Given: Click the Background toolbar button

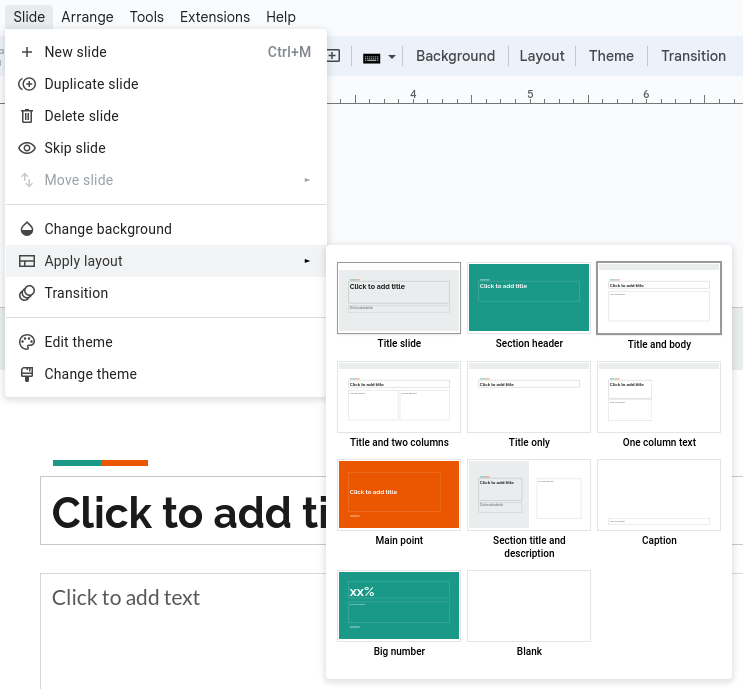Looking at the screenshot, I should point(455,56).
